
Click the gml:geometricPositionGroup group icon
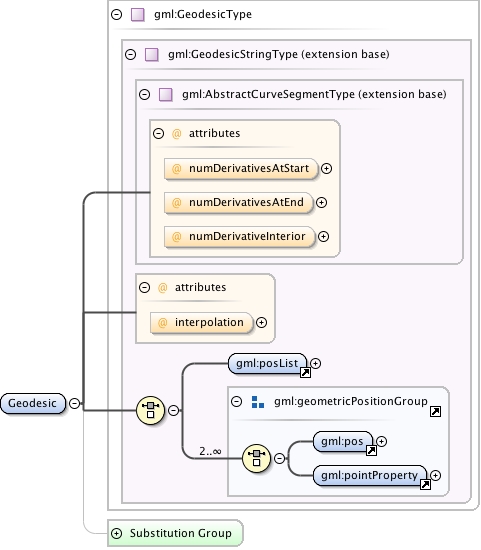click(x=258, y=402)
